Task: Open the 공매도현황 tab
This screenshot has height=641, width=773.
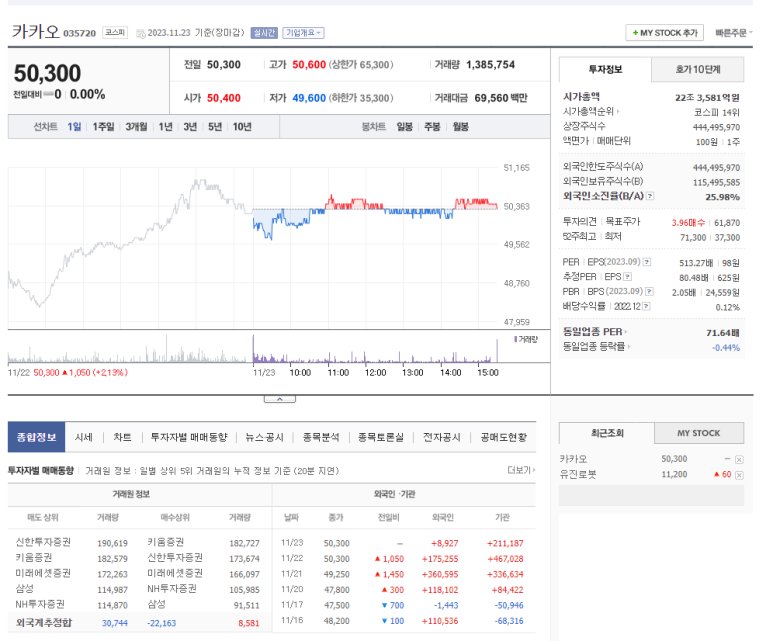Action: coord(503,437)
